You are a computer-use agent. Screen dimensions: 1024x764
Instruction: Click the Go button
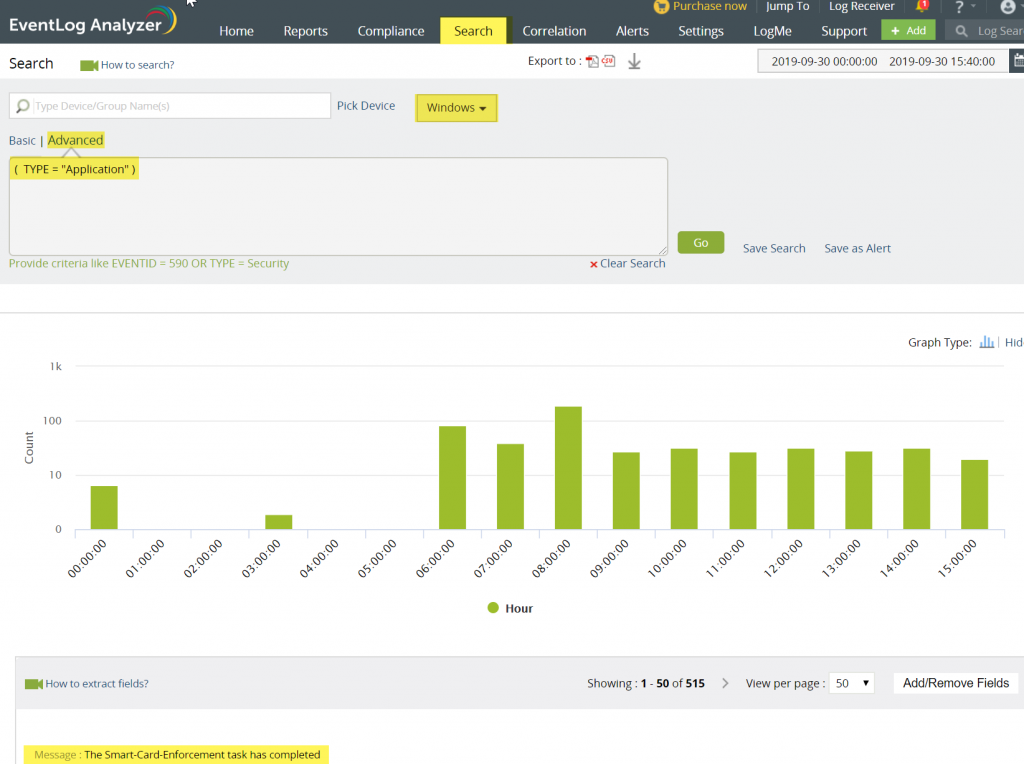click(701, 242)
